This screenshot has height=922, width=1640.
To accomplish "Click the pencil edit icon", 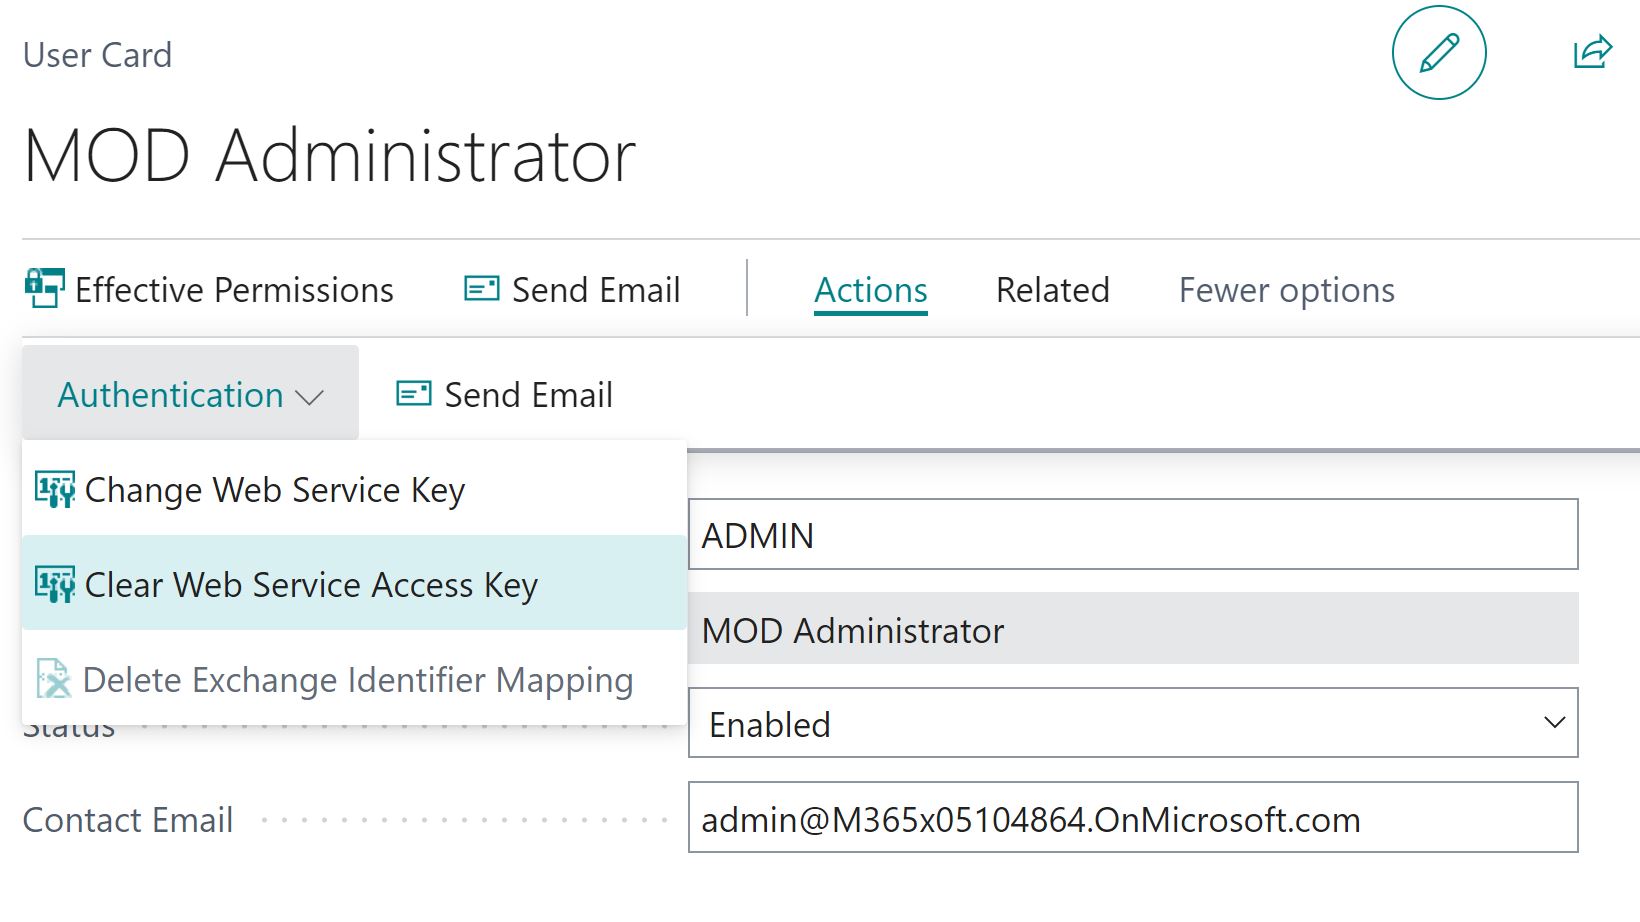I will pyautogui.click(x=1440, y=54).
